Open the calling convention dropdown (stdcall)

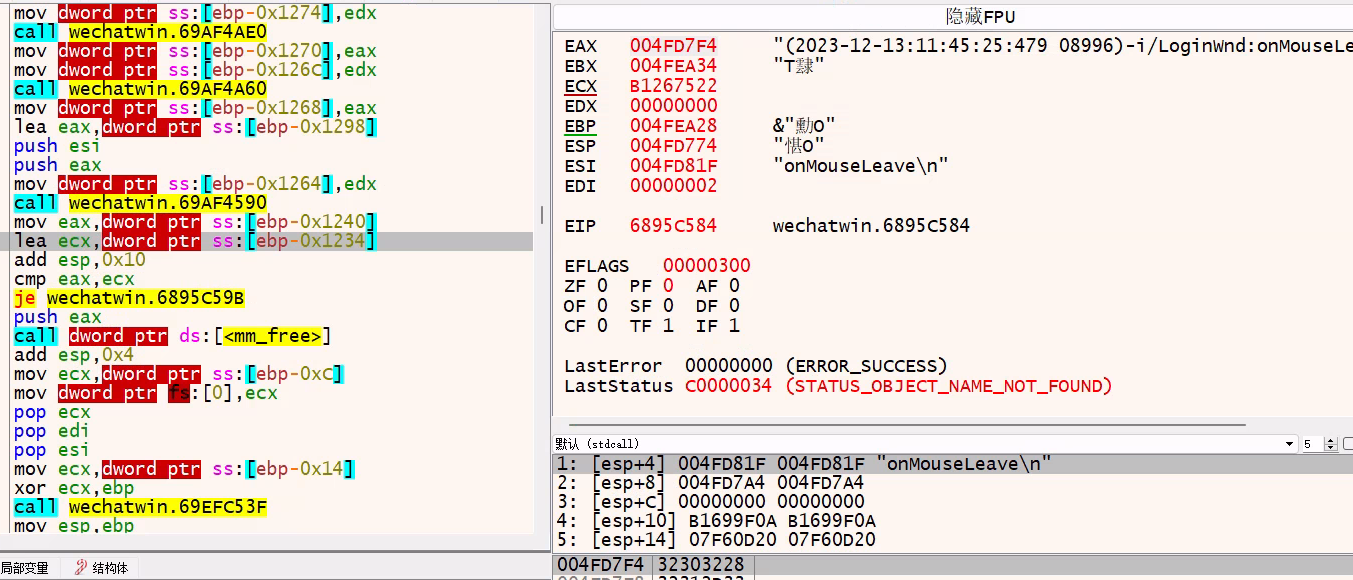coord(1289,444)
